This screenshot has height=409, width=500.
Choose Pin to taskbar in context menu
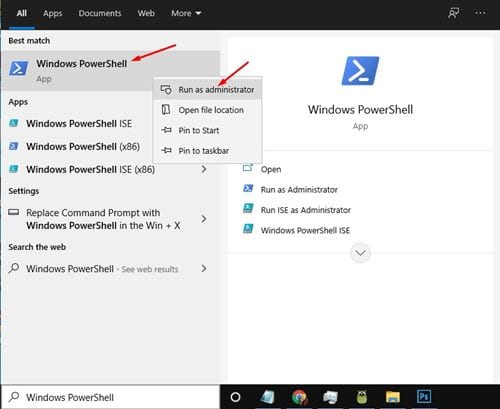pyautogui.click(x=207, y=151)
